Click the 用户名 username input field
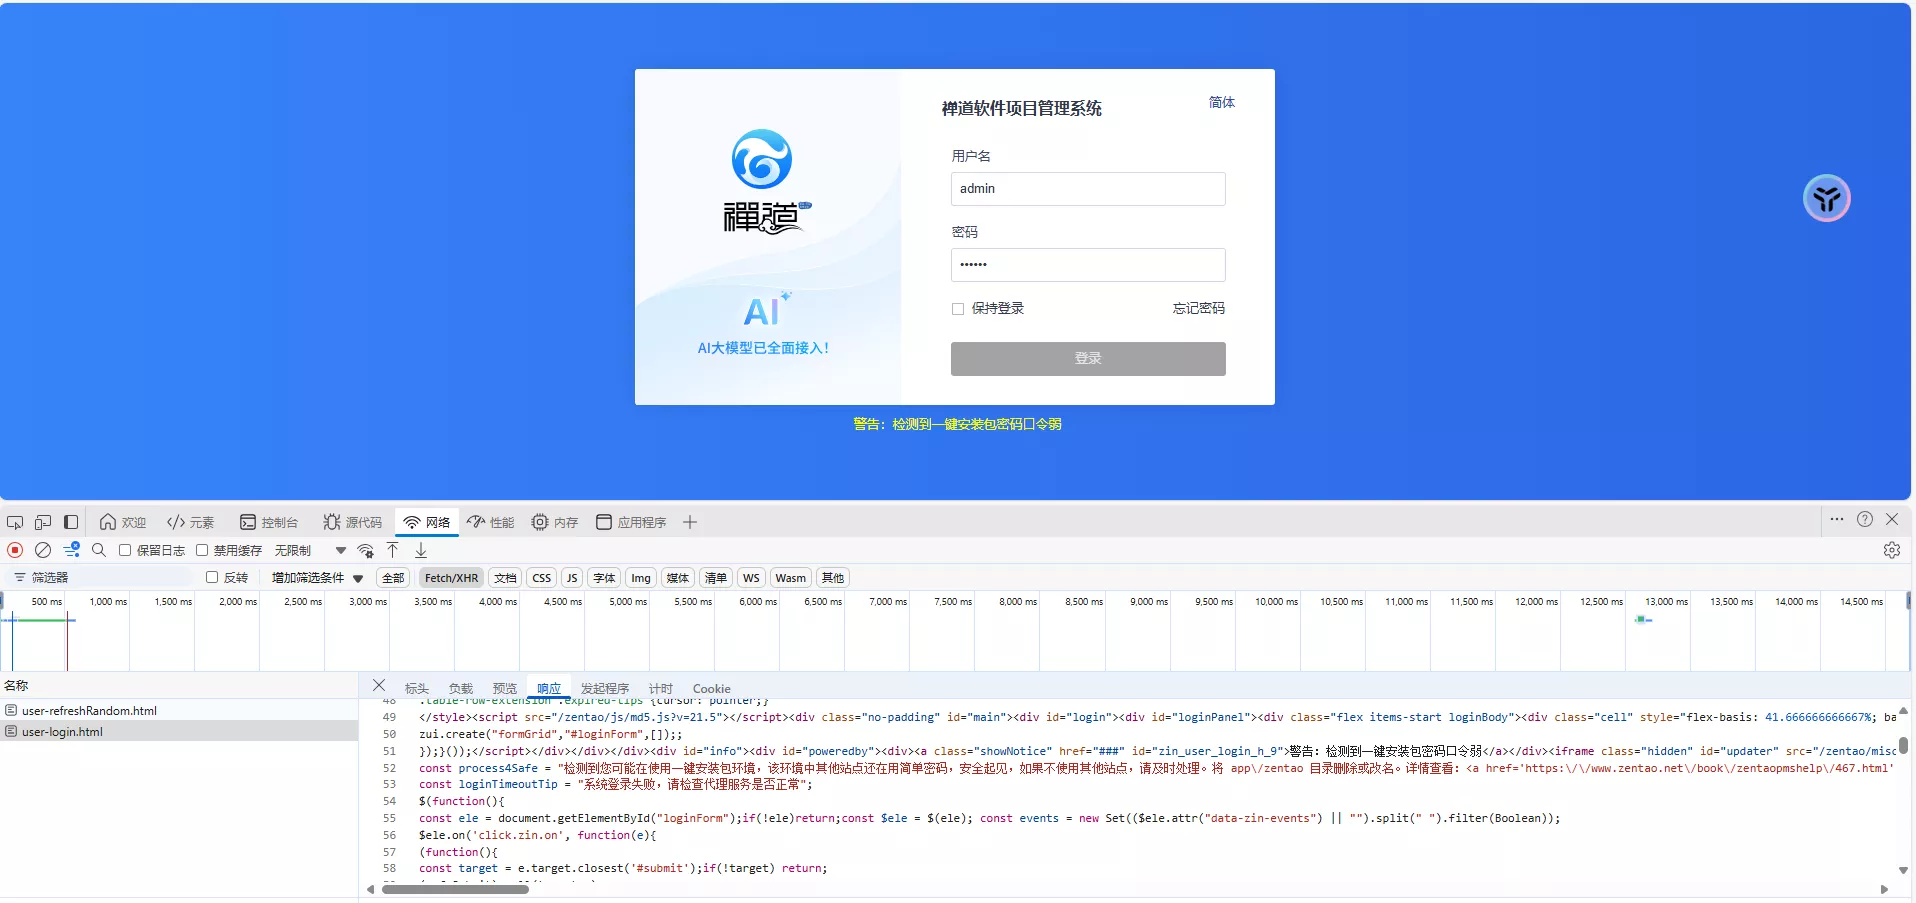 pyautogui.click(x=1088, y=189)
